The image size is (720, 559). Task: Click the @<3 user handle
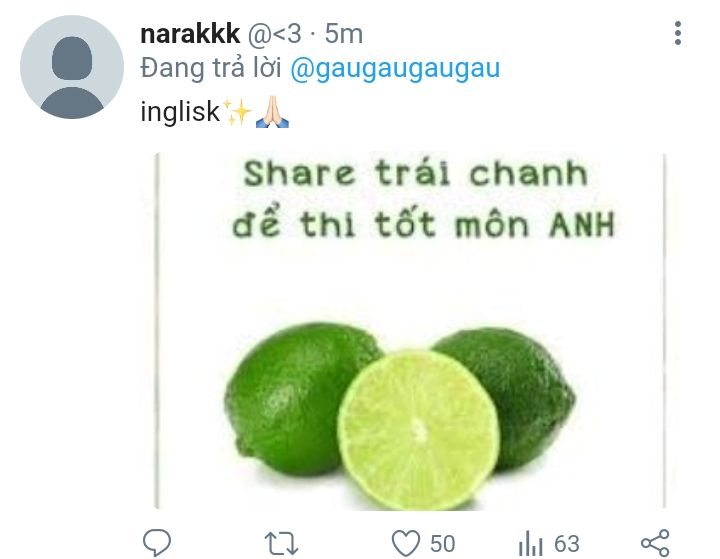pos(275,34)
